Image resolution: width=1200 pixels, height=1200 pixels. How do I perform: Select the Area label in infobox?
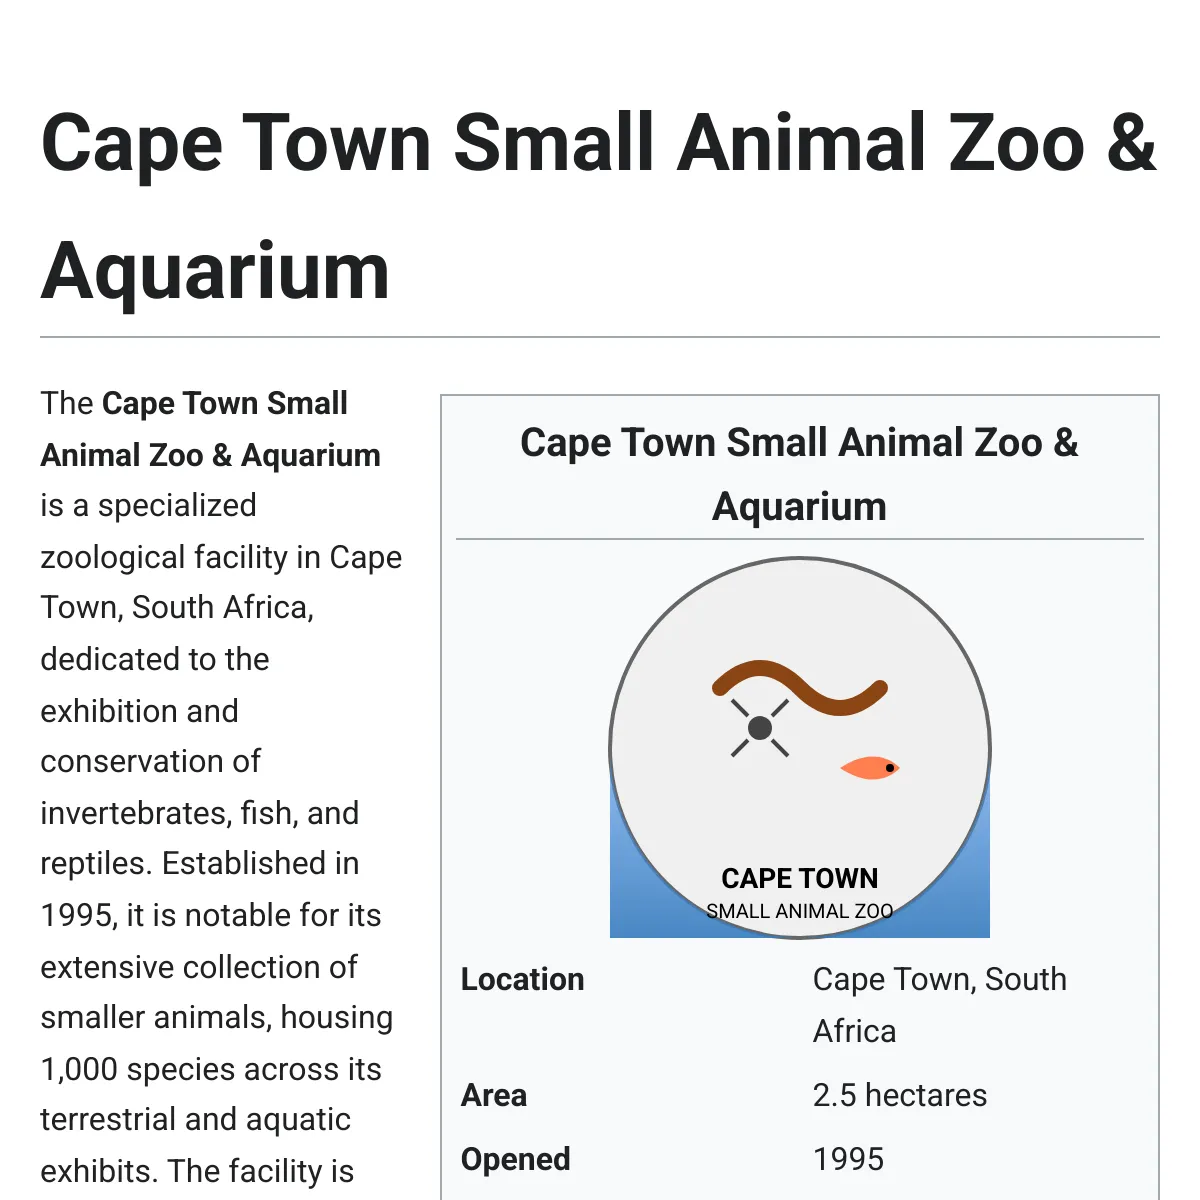coord(494,1095)
